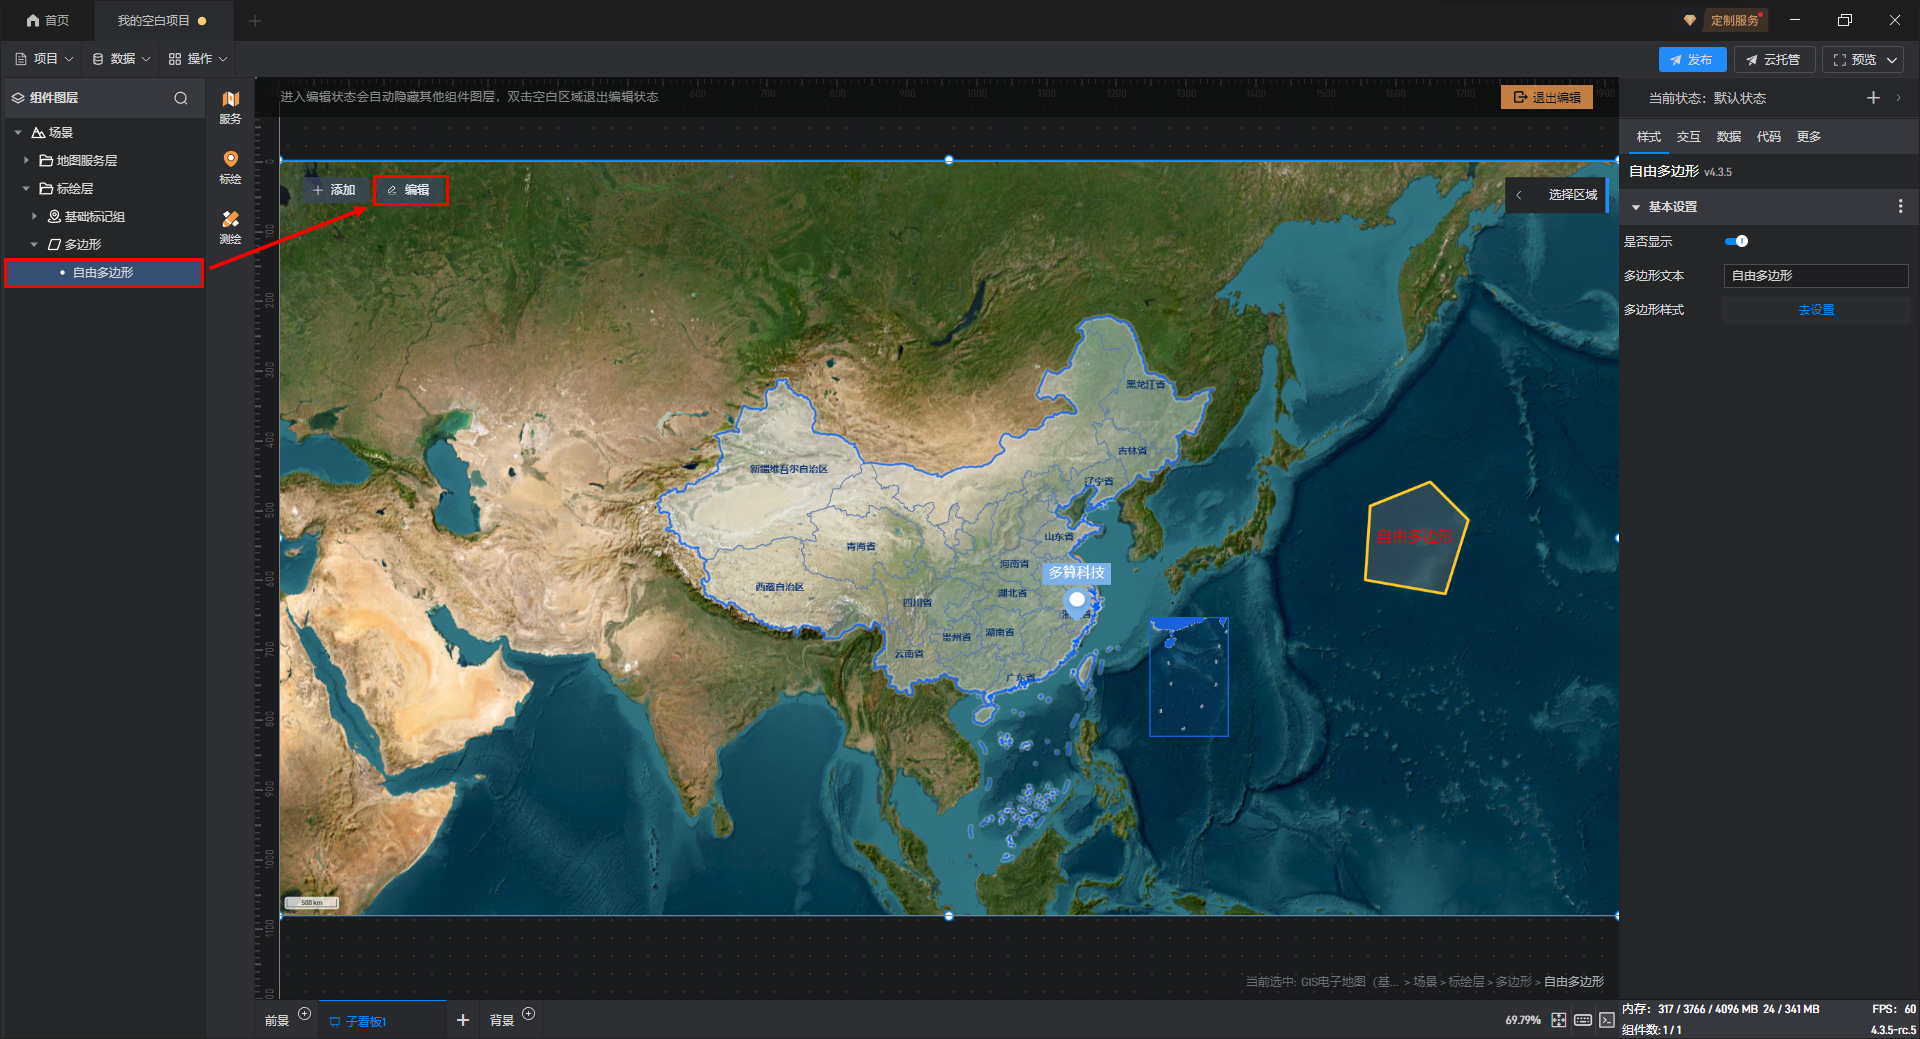Switch to the 样式 tab

pos(1648,137)
